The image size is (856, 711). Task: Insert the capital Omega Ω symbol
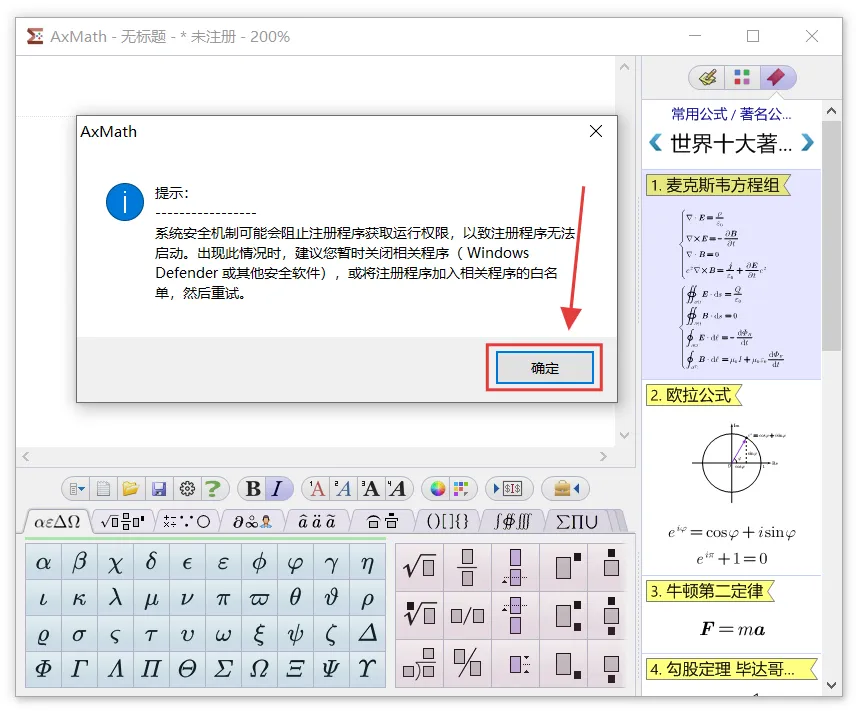click(x=259, y=668)
